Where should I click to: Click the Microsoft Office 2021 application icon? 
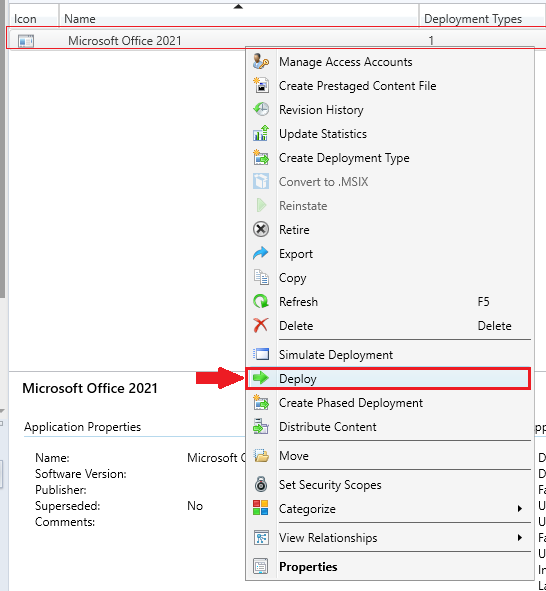point(26,41)
